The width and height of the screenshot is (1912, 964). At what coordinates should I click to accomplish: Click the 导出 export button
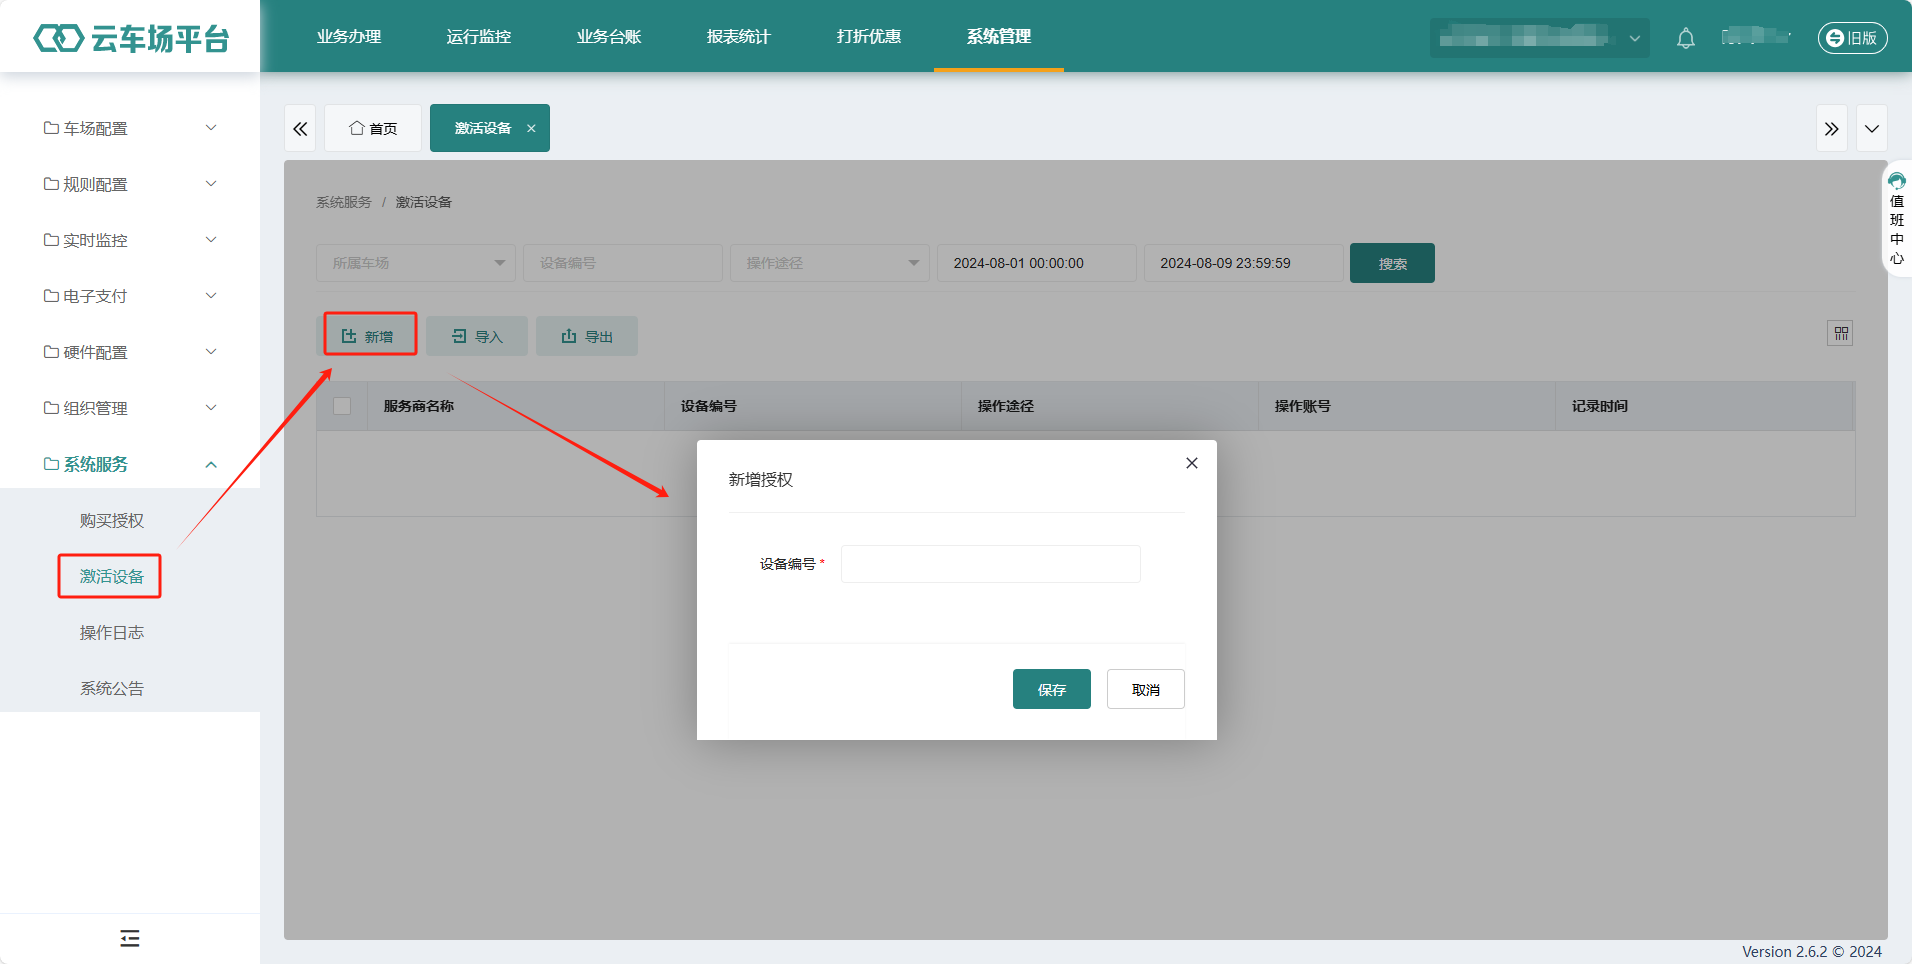tap(587, 336)
